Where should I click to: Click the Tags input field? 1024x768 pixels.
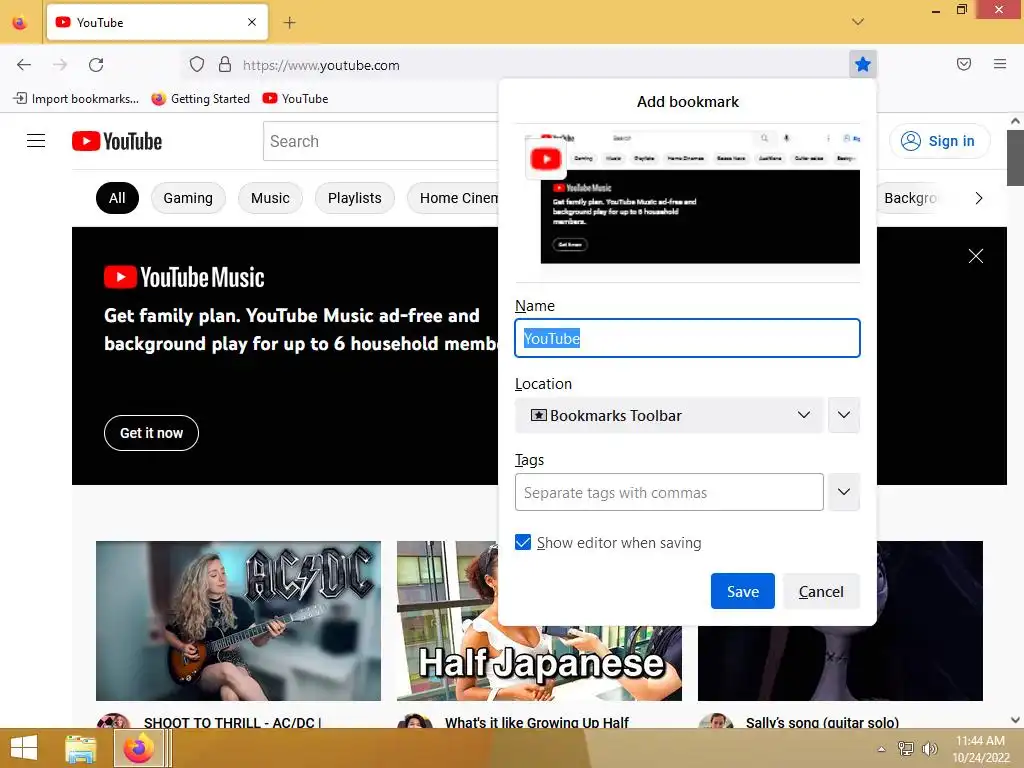tap(669, 492)
